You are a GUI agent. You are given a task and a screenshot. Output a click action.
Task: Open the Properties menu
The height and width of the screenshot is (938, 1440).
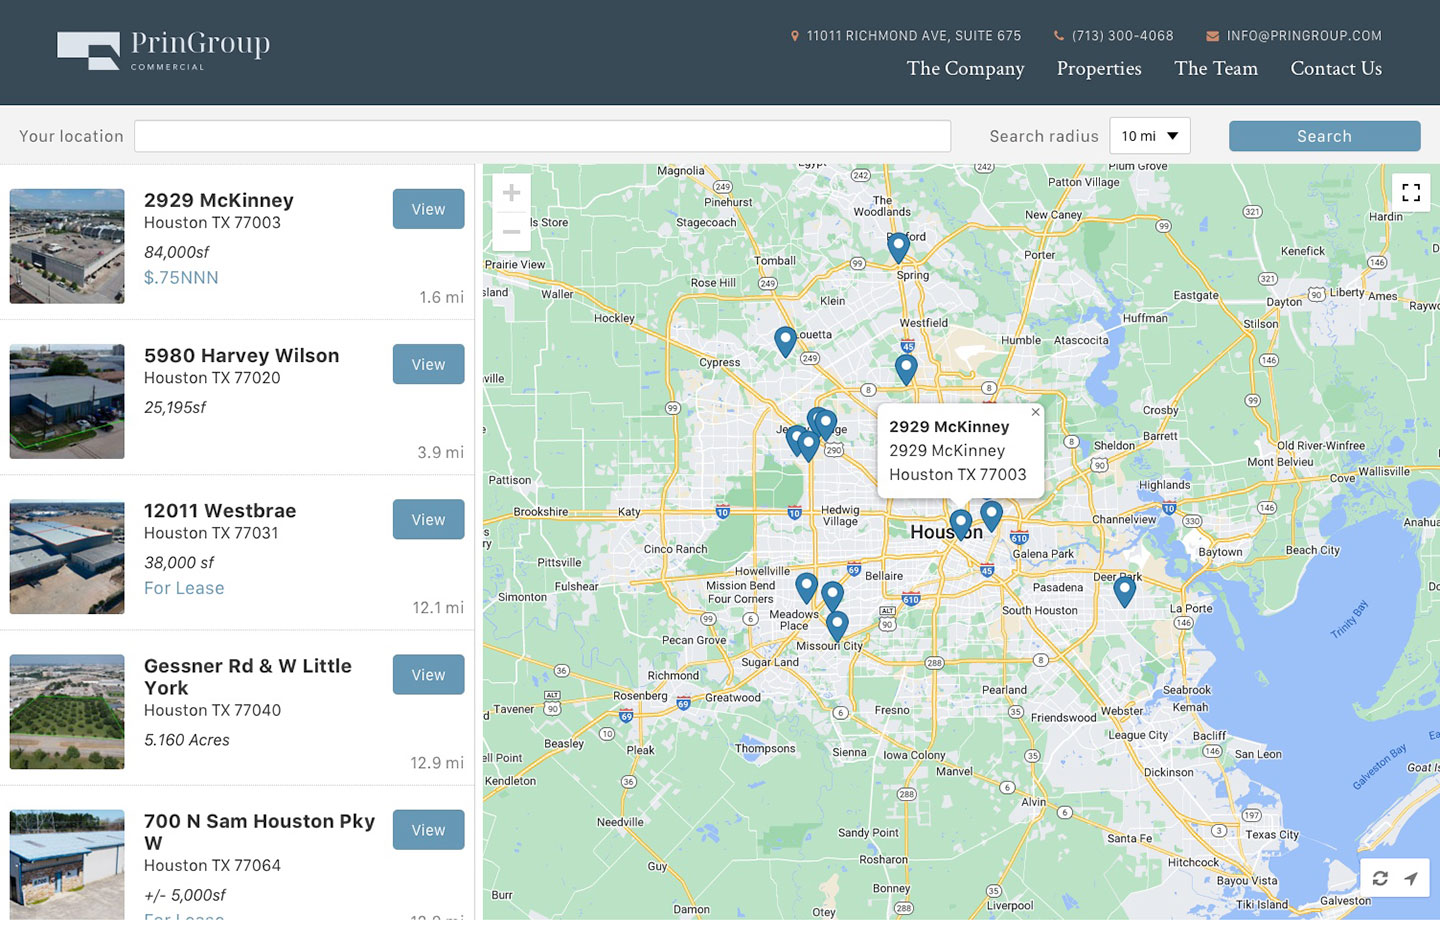pyautogui.click(x=1098, y=68)
